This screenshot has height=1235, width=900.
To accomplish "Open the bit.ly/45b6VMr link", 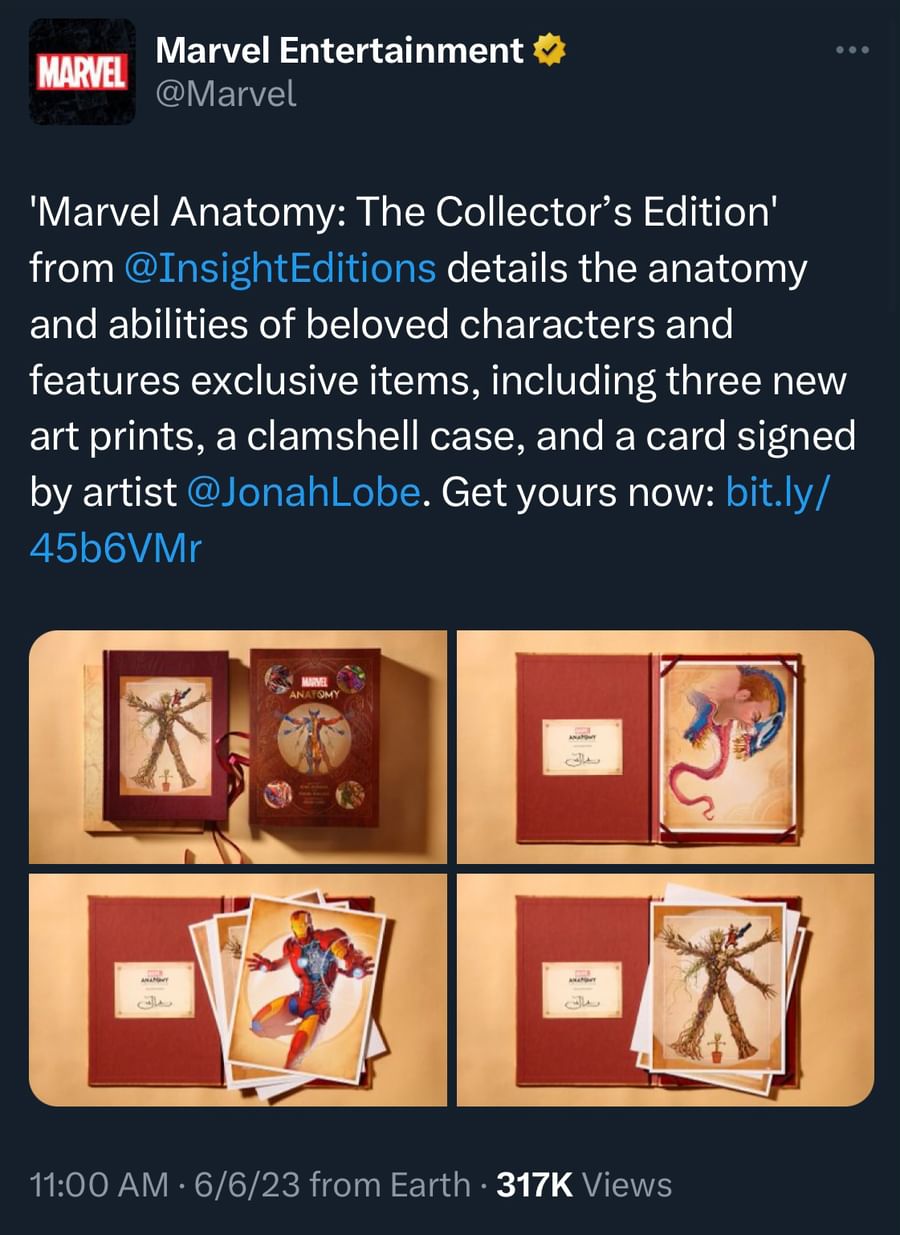I will click(430, 521).
